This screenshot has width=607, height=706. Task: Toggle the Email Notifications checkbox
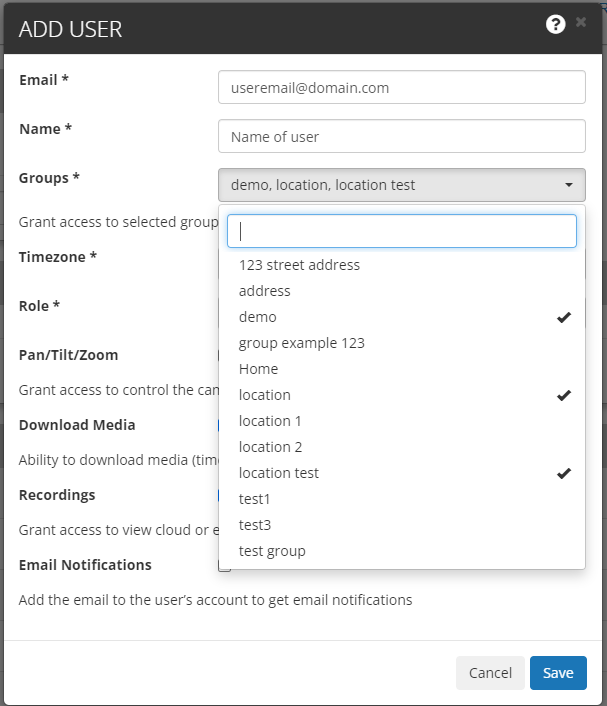[x=225, y=566]
